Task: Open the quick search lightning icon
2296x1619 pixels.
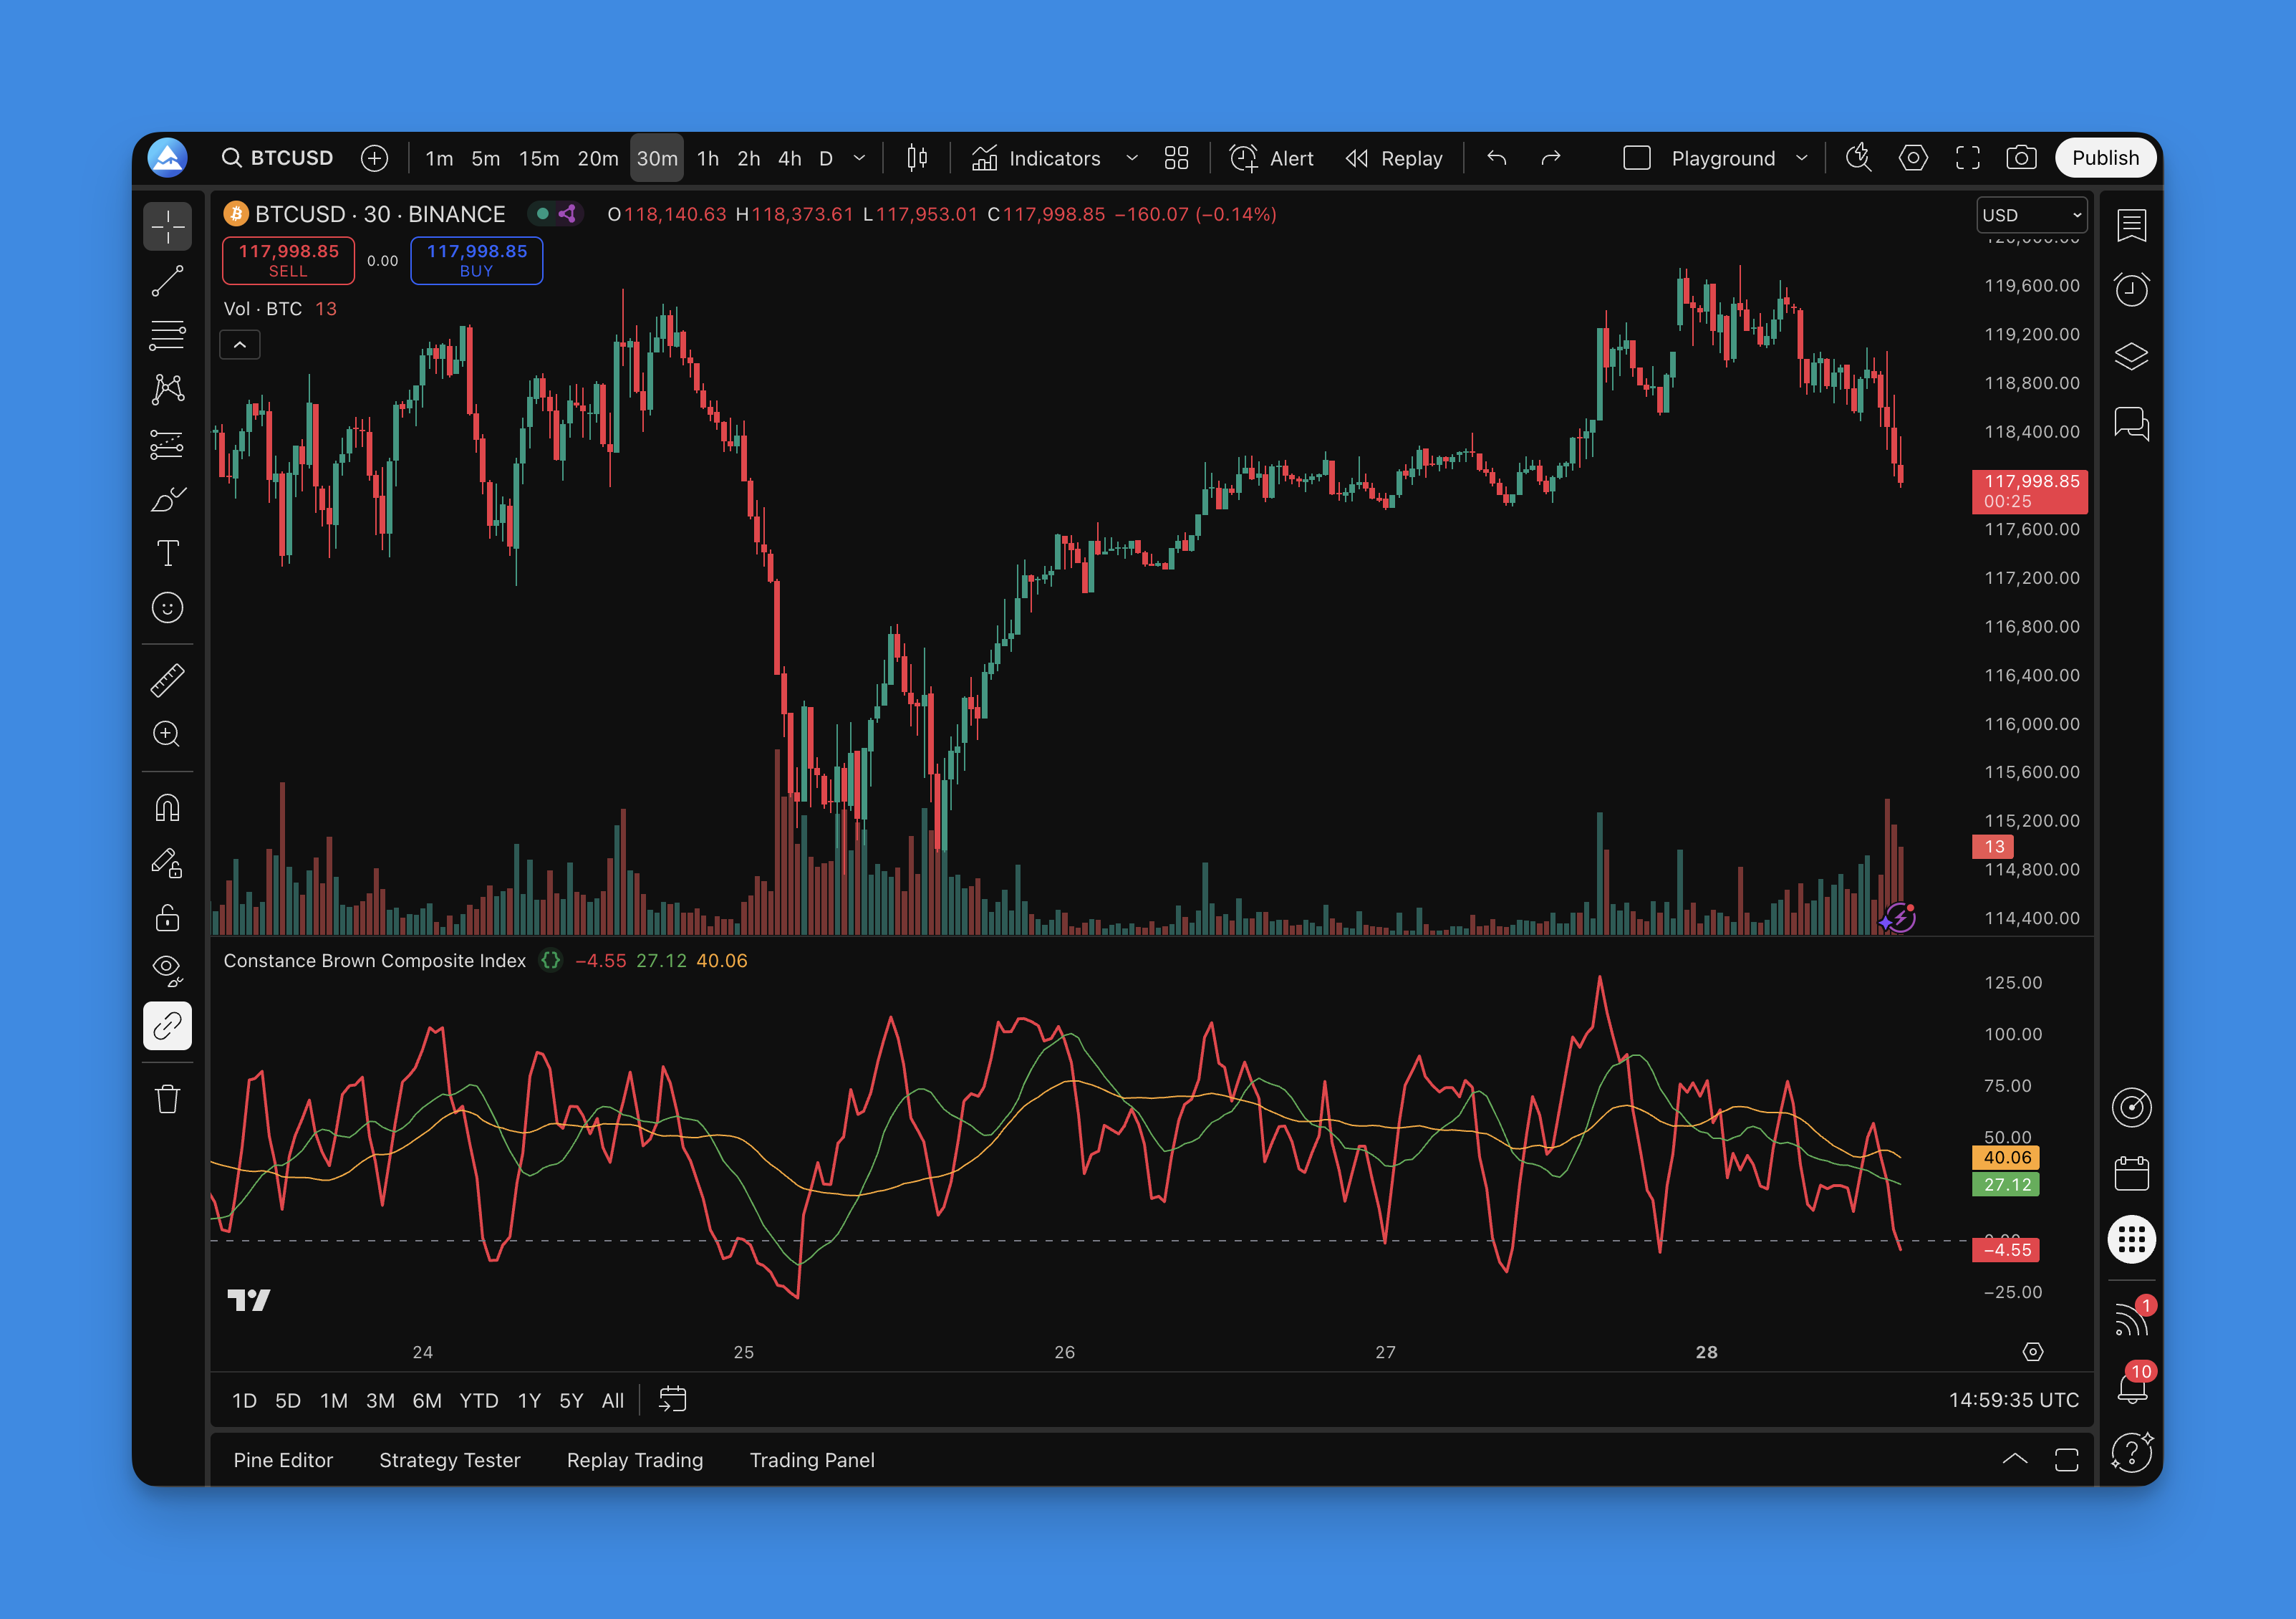Action: [x=1859, y=158]
